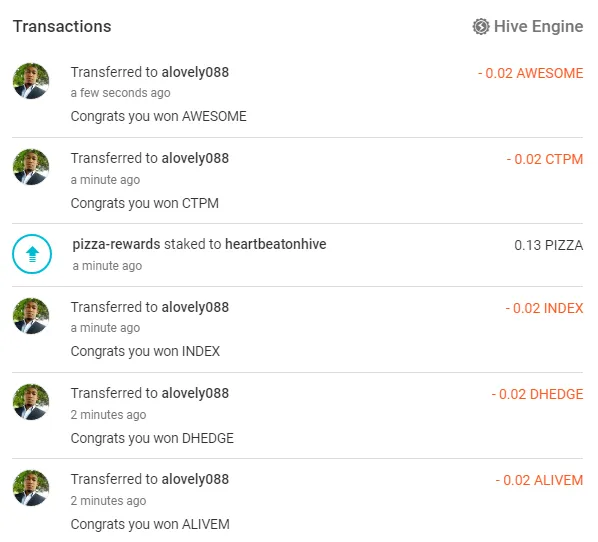Open alovely088 profile in CTPM transaction
598x542 pixels.
pyautogui.click(x=195, y=158)
